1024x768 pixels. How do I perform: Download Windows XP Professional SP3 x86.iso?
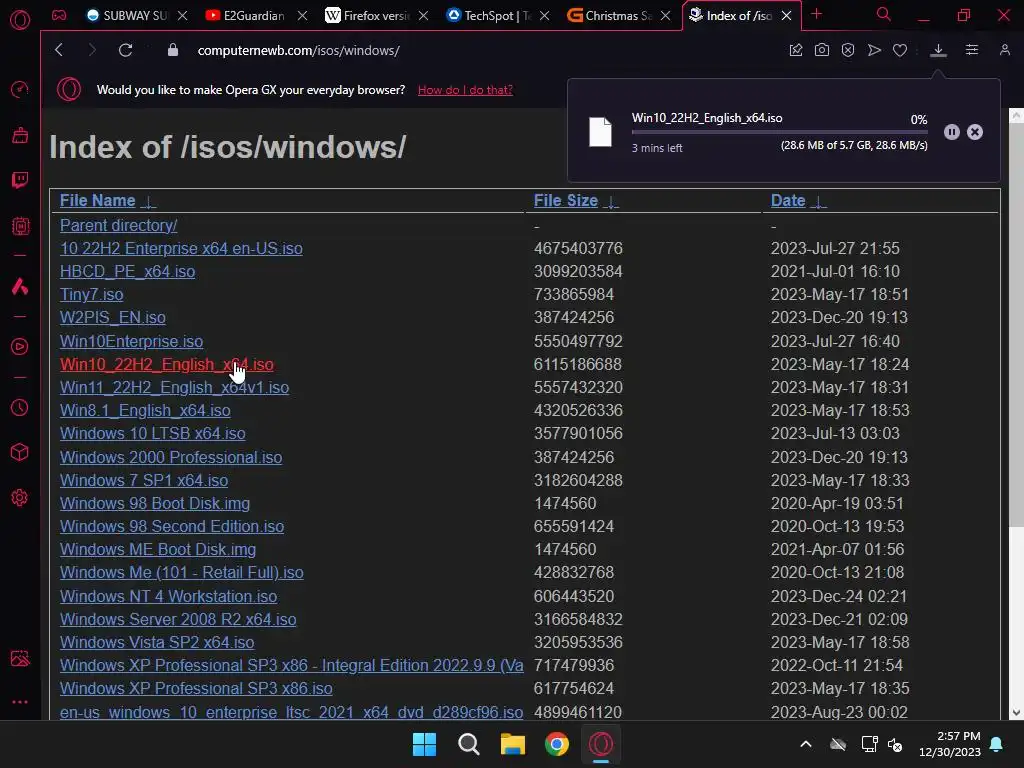(x=196, y=688)
